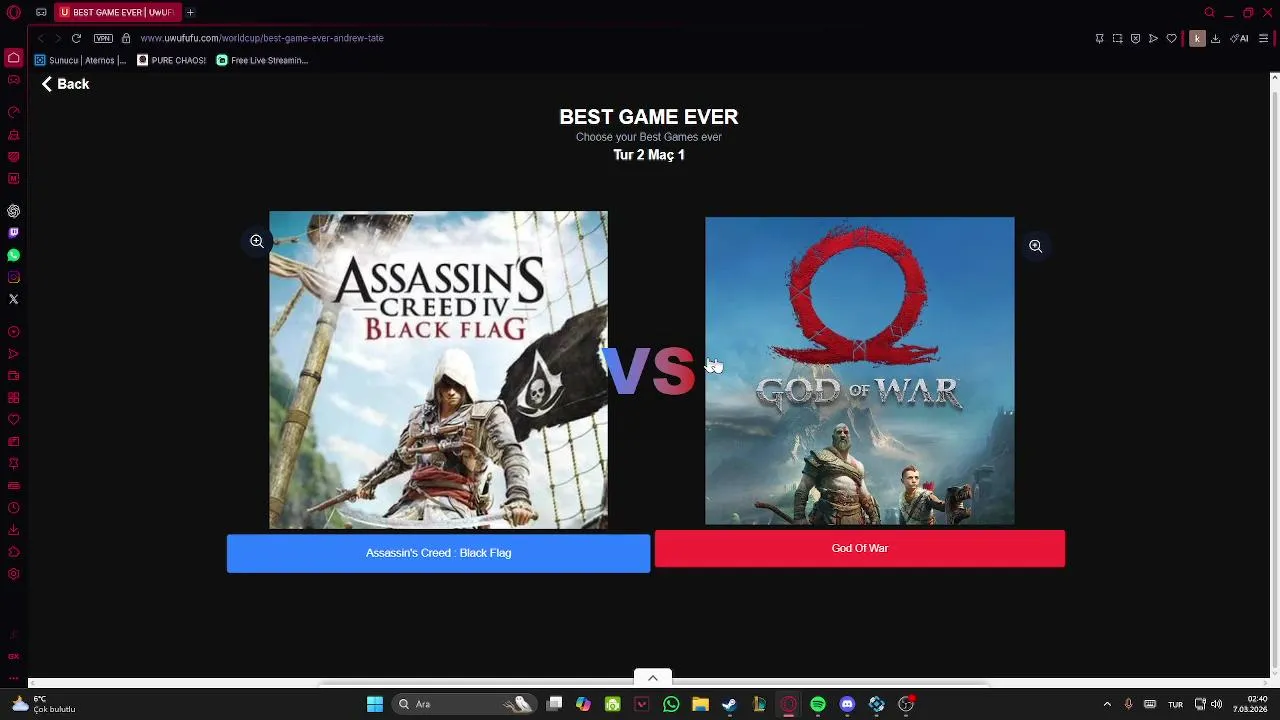1280x720 pixels.
Task: Open the Opera menu logo
Action: 13,12
